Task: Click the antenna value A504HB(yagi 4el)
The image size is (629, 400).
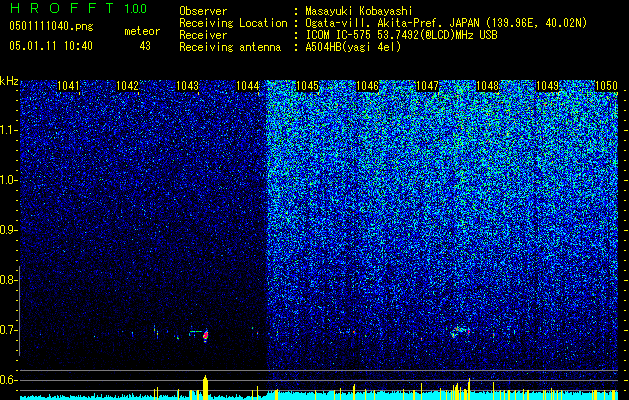Action: [353, 47]
